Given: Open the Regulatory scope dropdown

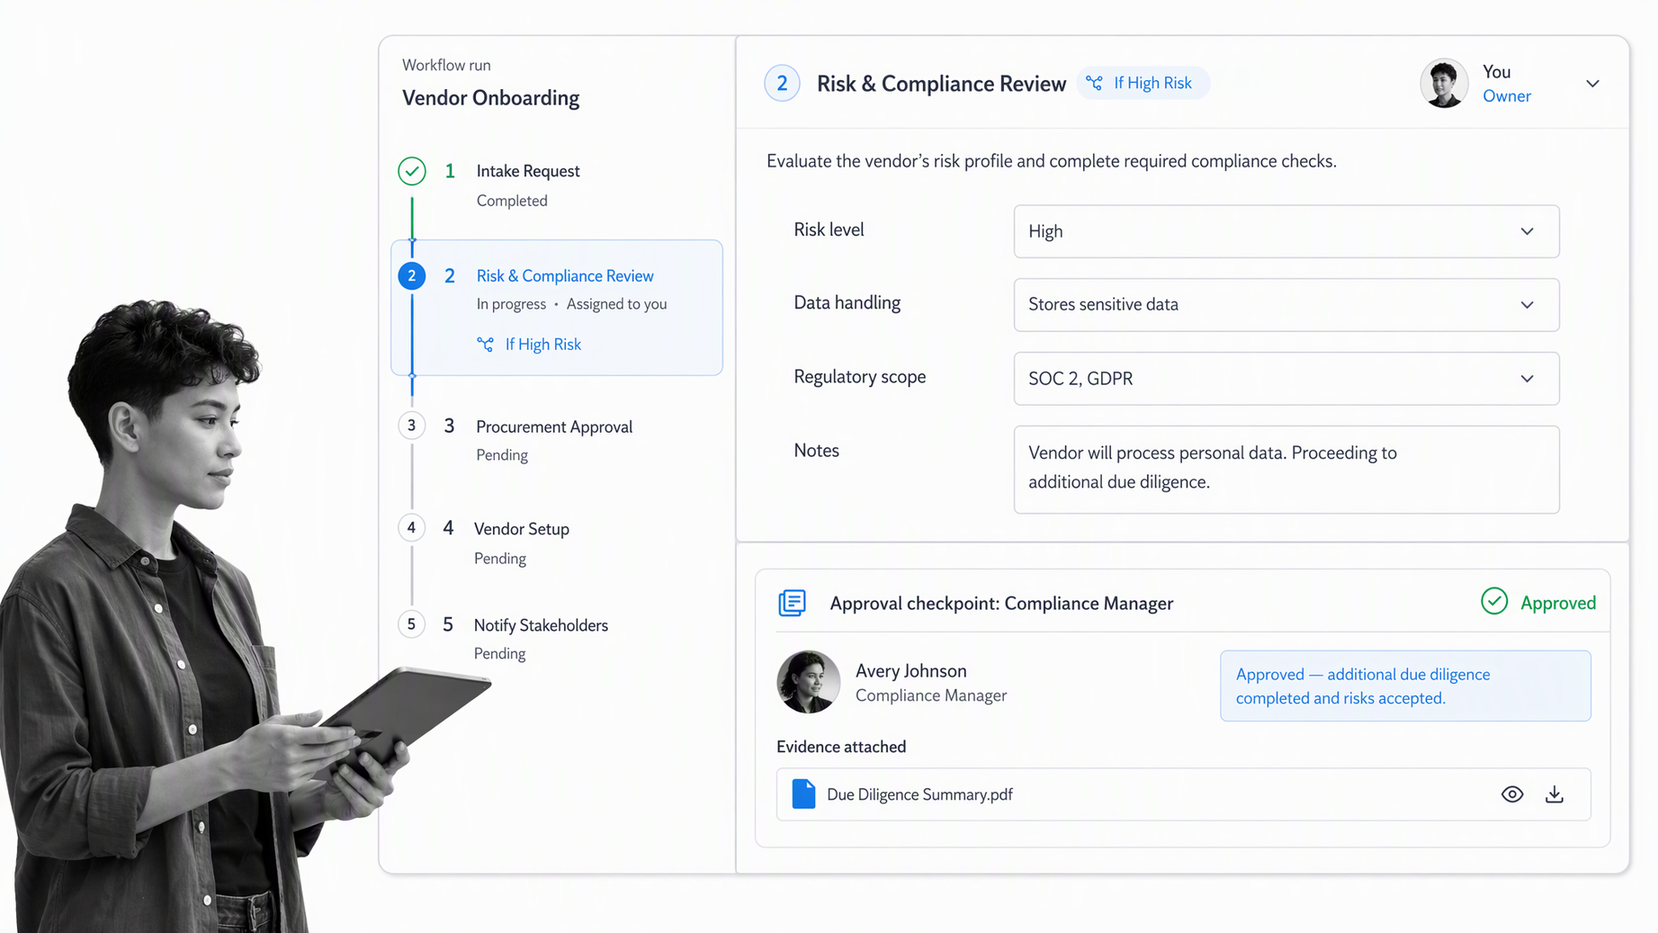Looking at the screenshot, I should tap(1286, 379).
